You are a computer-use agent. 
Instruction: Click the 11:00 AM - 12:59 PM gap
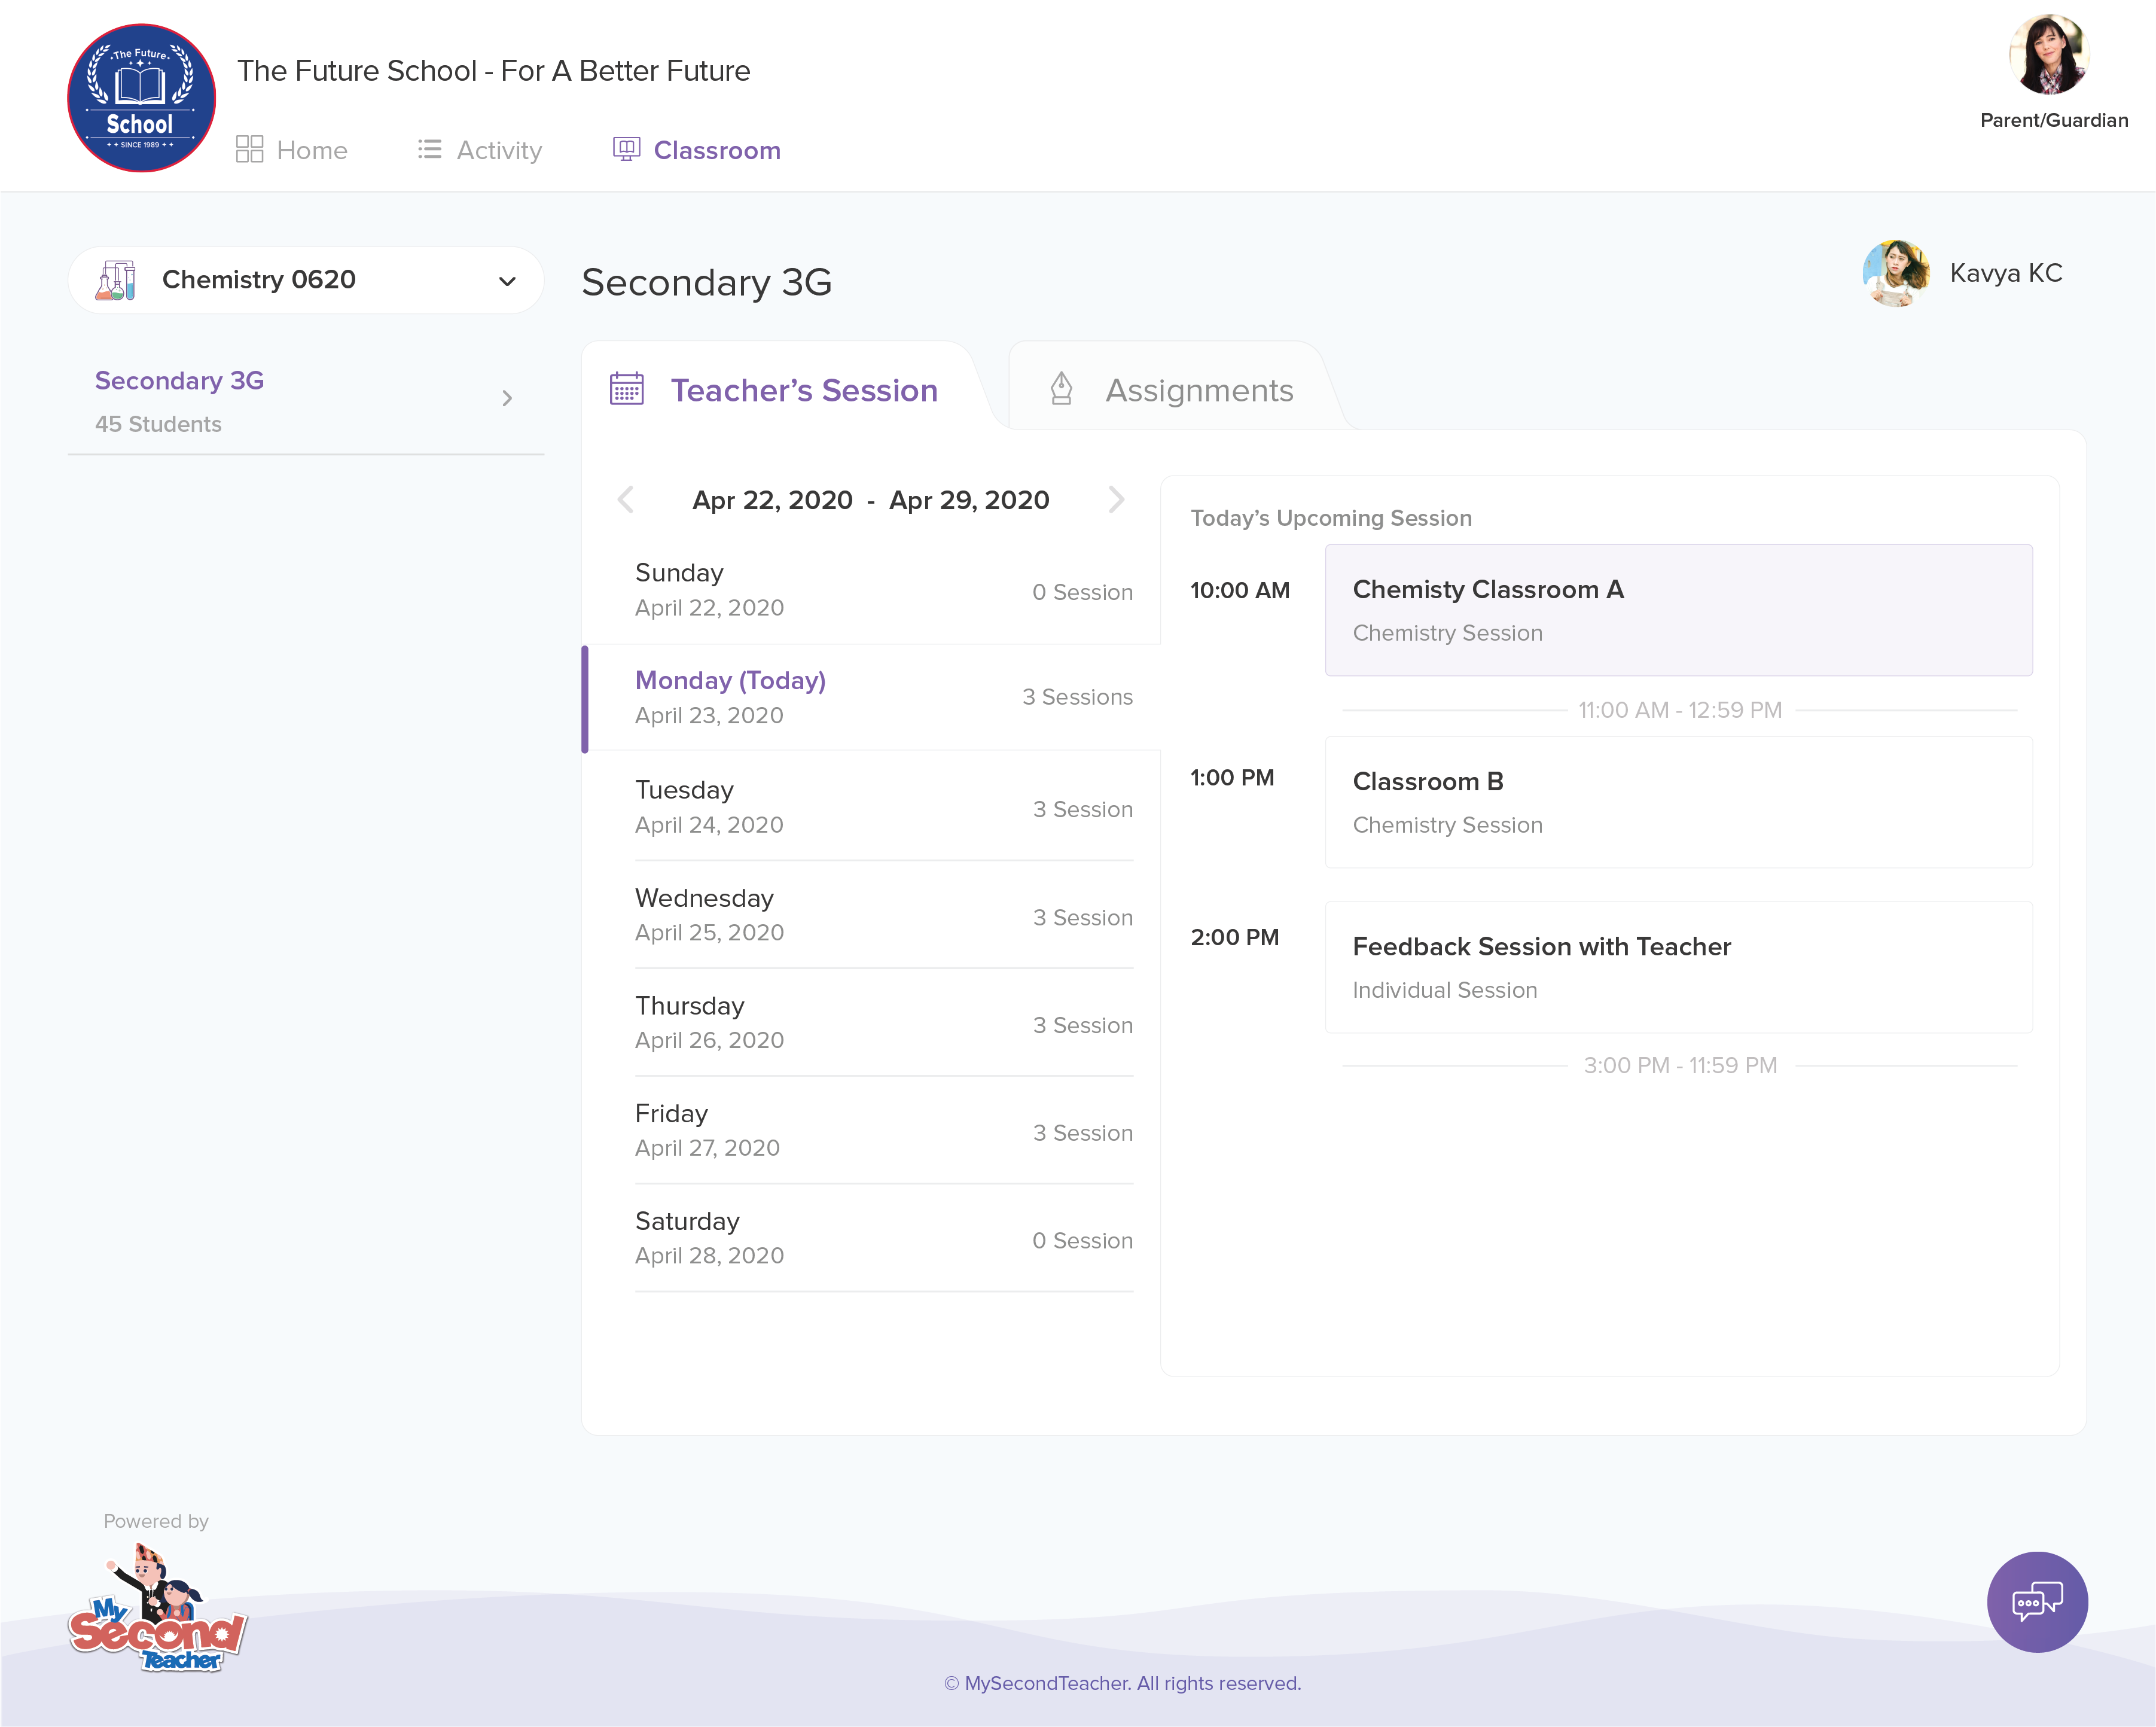click(x=1680, y=710)
